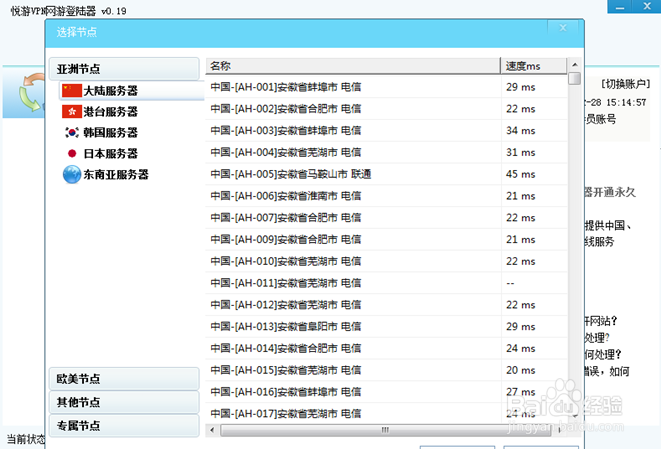Expand the 欧美节点 group
Screen dimensions: 661x449
click(124, 379)
